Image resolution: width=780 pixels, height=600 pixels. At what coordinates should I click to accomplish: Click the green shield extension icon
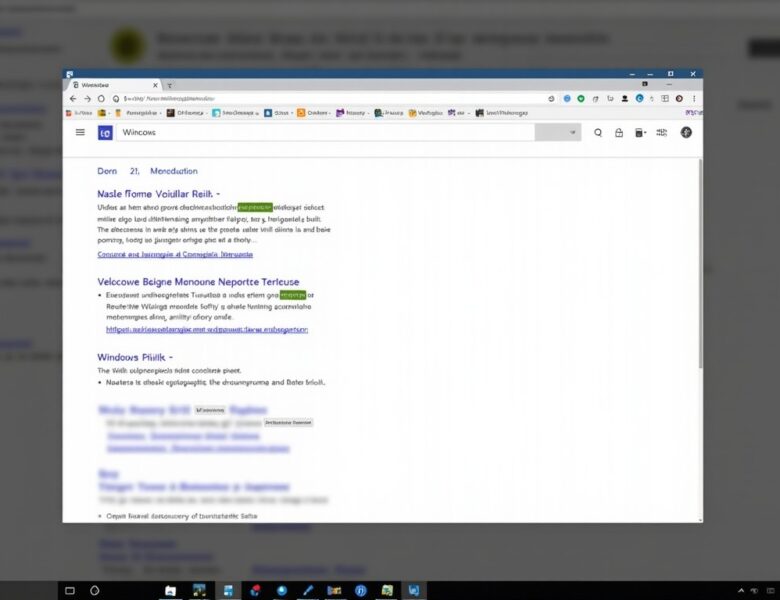pyautogui.click(x=581, y=99)
